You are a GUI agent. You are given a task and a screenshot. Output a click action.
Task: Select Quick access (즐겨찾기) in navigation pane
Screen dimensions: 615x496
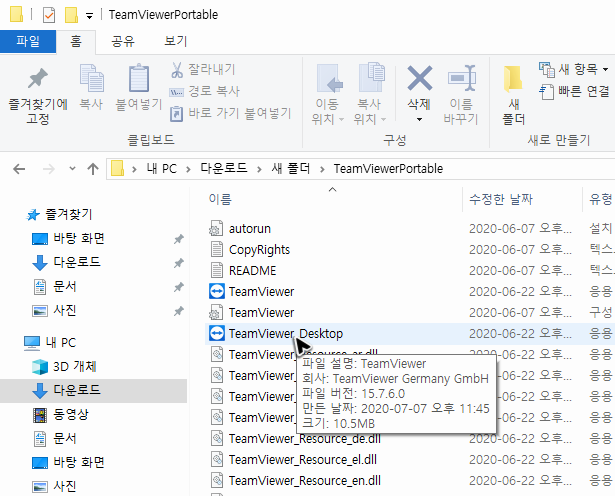(x=59, y=214)
